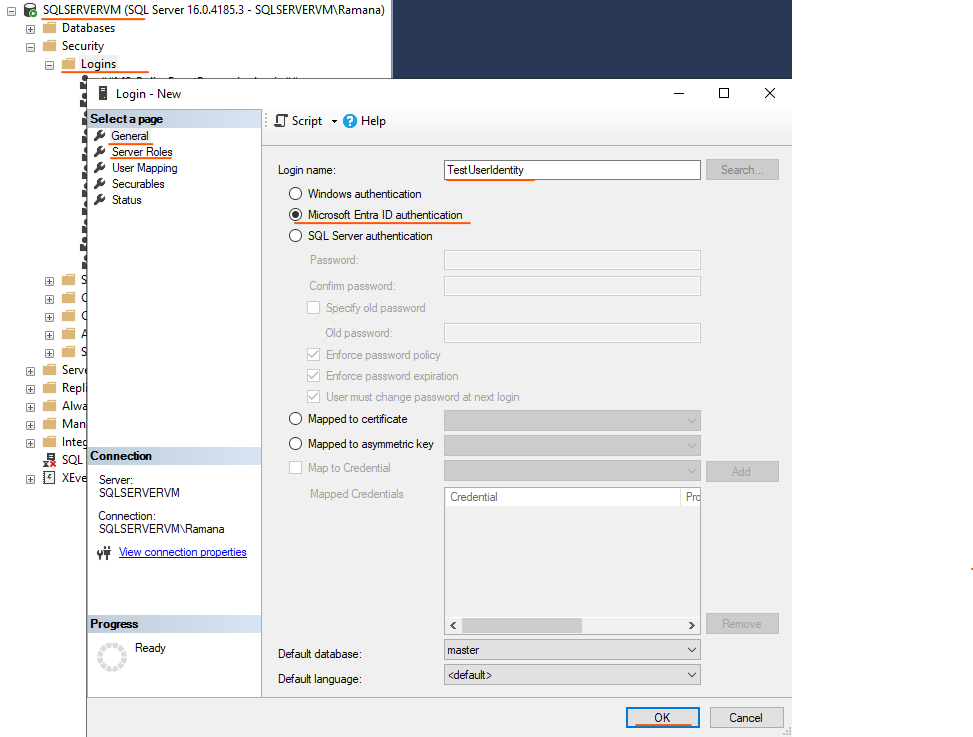Image resolution: width=973 pixels, height=737 pixels.
Task: Click the SQL Server Agent disabled icon
Action: tap(50, 460)
